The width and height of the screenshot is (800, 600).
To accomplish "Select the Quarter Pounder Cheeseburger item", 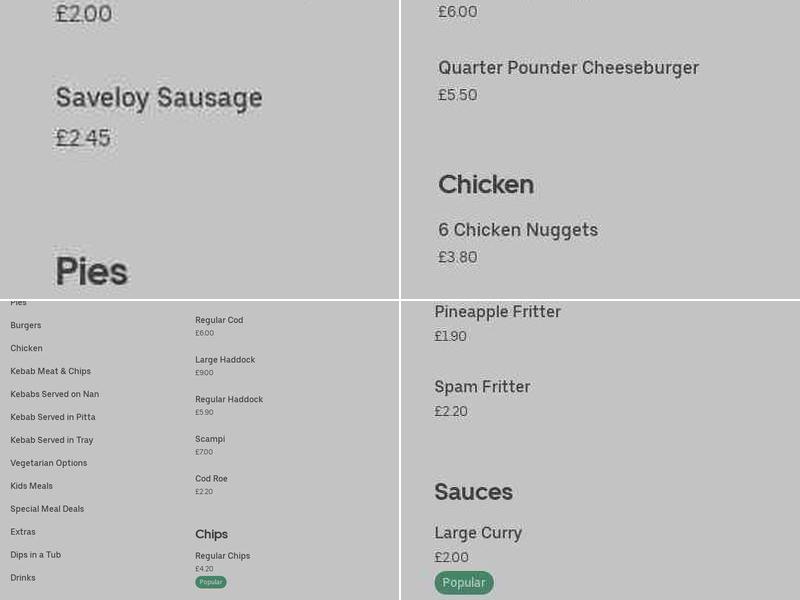I will 568,68.
